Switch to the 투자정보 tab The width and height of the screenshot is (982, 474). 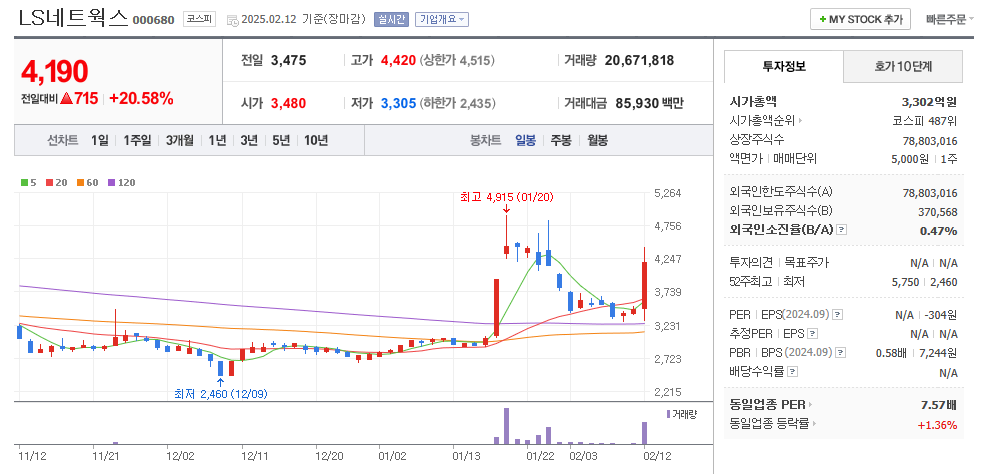tap(783, 66)
